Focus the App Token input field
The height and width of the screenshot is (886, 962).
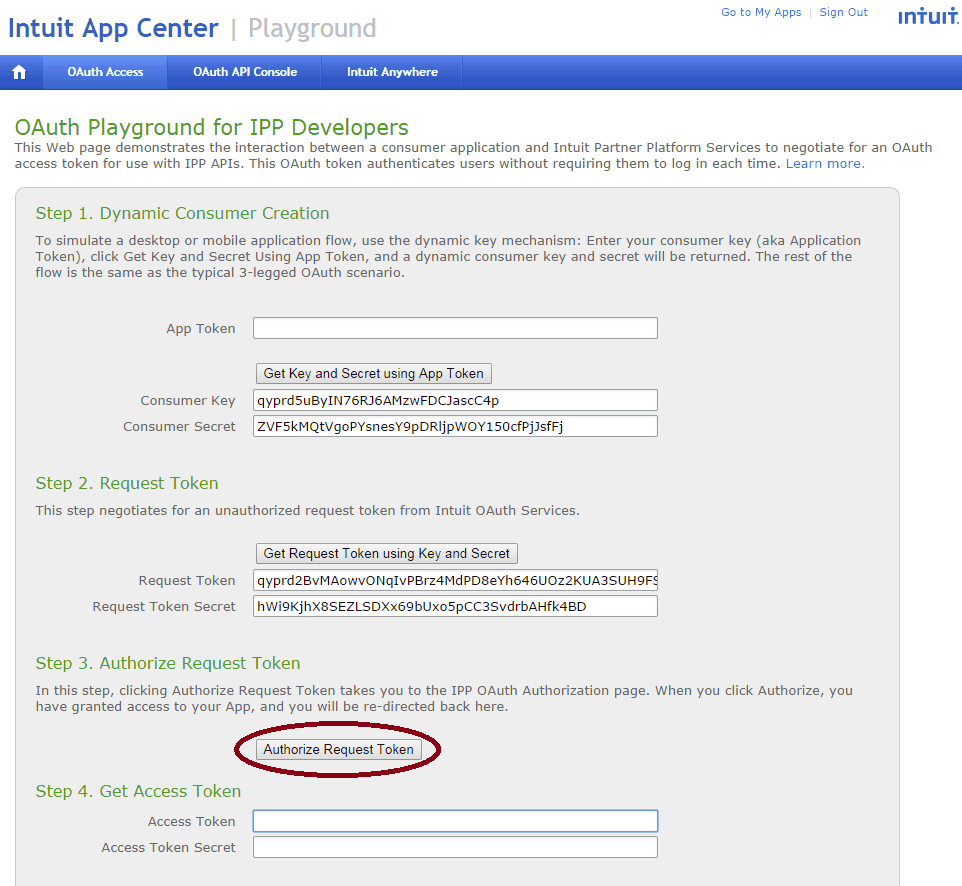click(x=455, y=328)
